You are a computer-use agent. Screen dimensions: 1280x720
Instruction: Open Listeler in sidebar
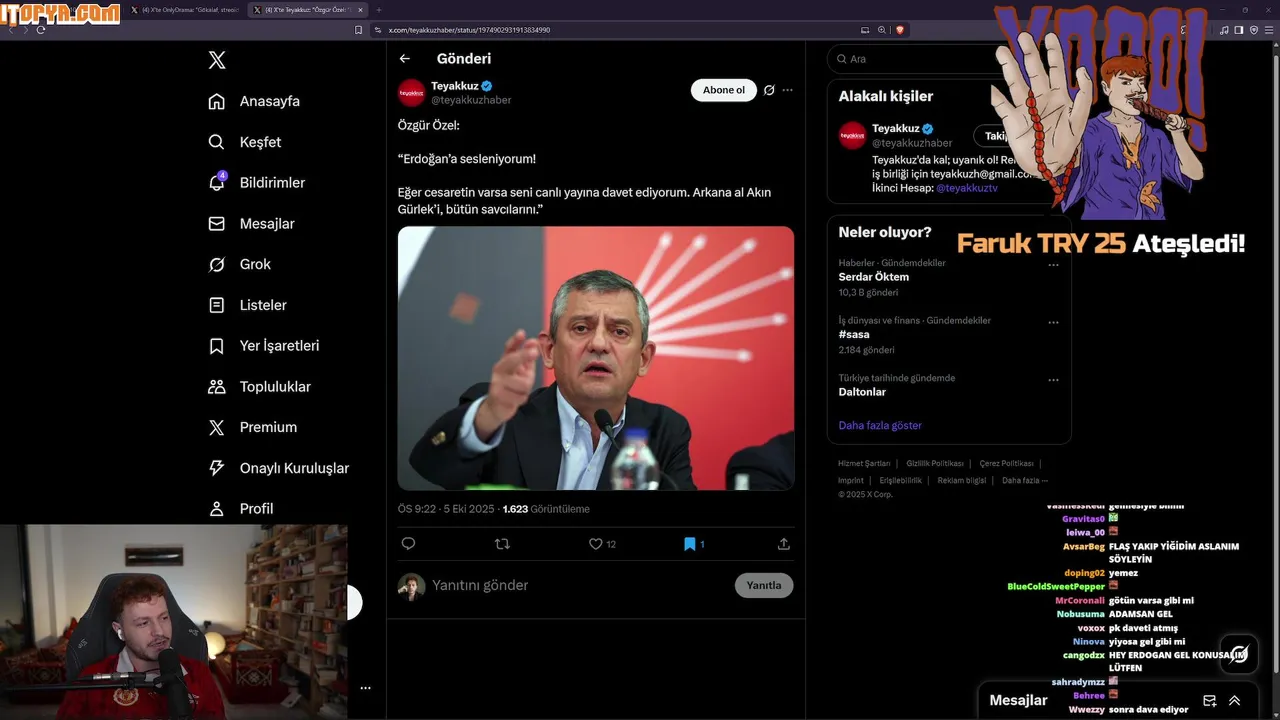coord(247,305)
